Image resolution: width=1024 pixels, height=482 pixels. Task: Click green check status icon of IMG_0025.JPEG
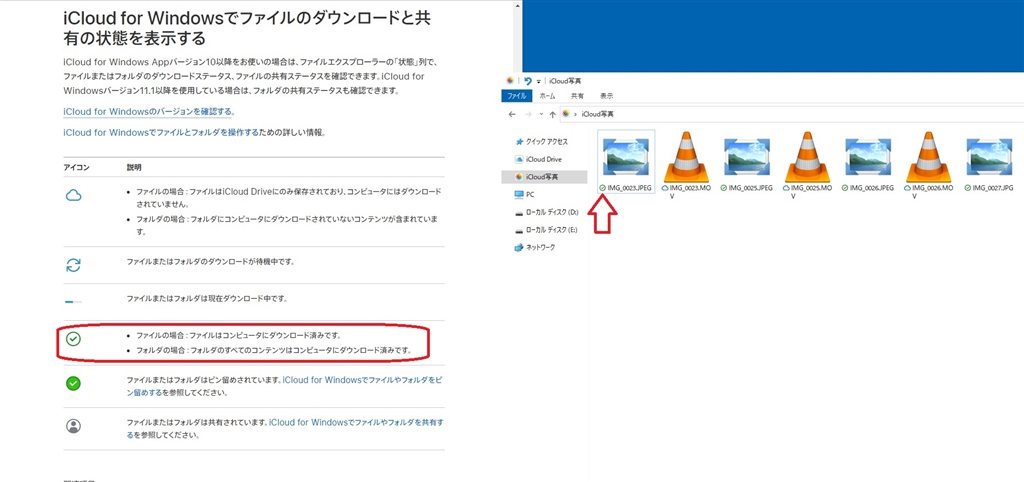pyautogui.click(x=724, y=187)
